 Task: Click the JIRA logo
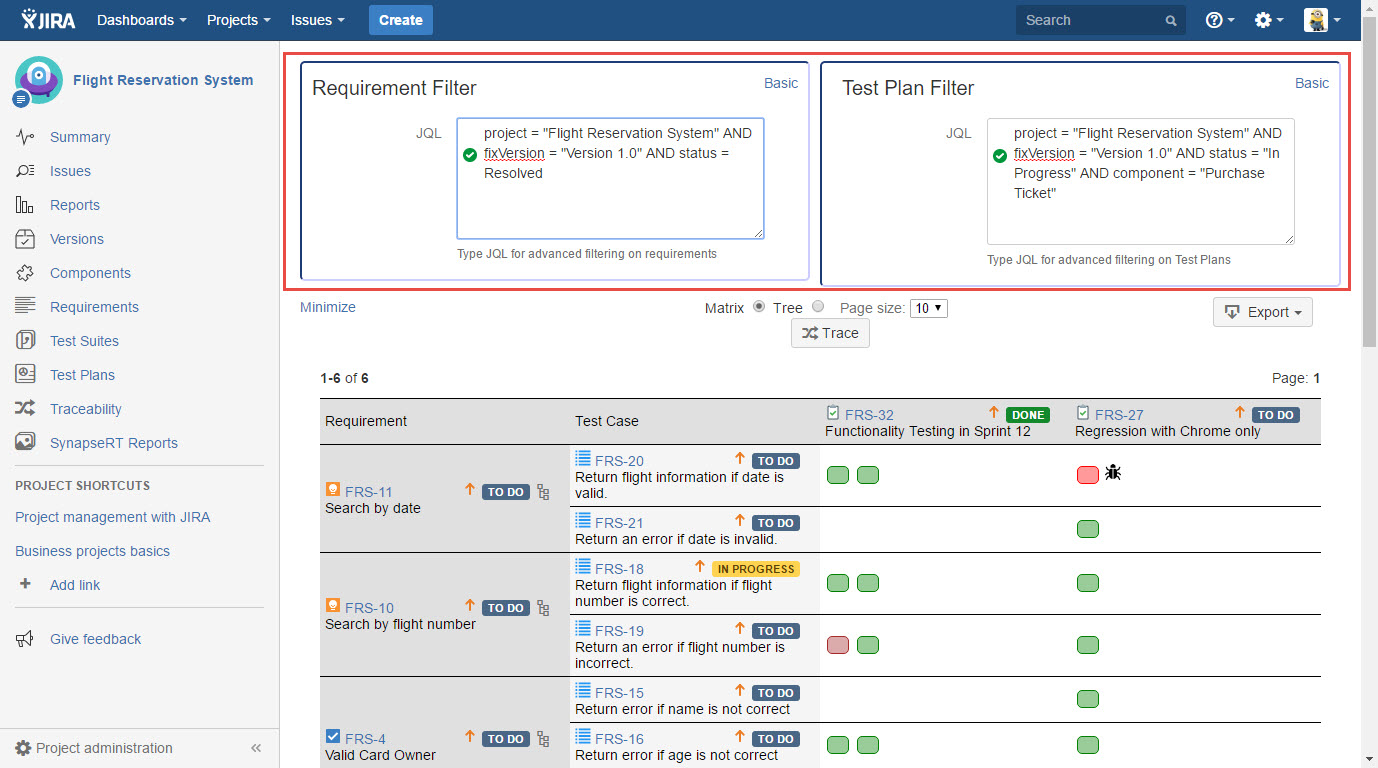click(48, 20)
